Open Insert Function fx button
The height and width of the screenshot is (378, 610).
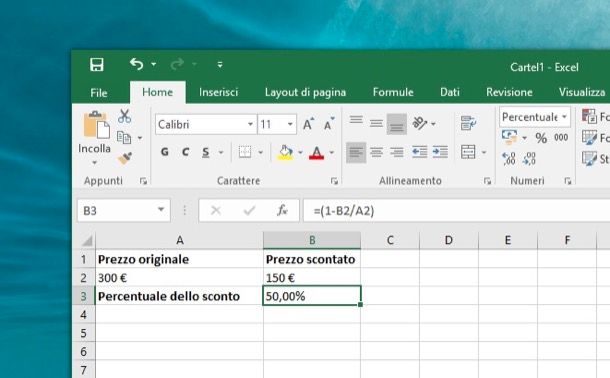pos(282,210)
